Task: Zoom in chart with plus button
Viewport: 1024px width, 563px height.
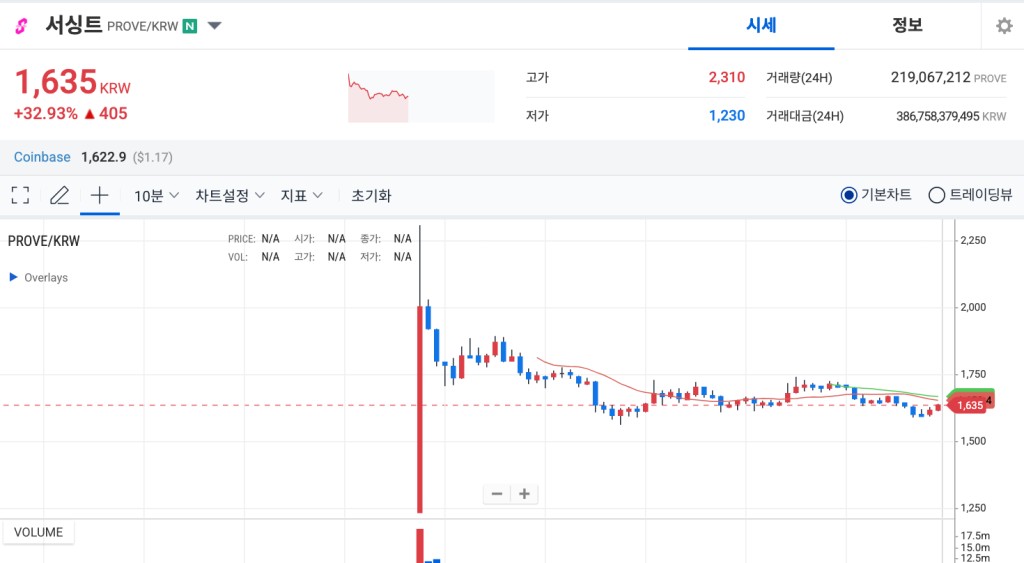Action: (x=524, y=494)
